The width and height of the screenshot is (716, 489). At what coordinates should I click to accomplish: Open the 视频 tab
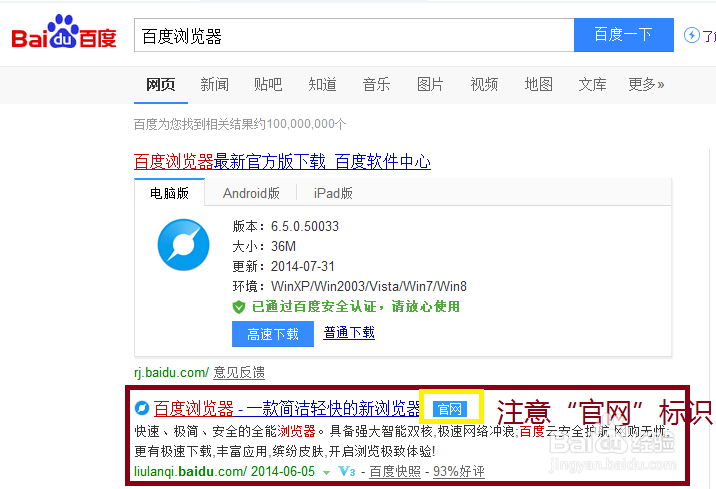tap(484, 84)
